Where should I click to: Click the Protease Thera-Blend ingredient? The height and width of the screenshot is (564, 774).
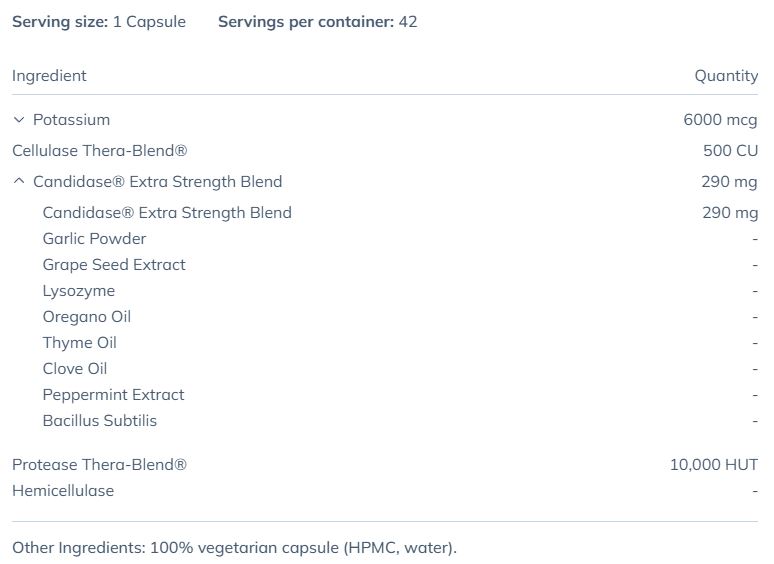[100, 465]
